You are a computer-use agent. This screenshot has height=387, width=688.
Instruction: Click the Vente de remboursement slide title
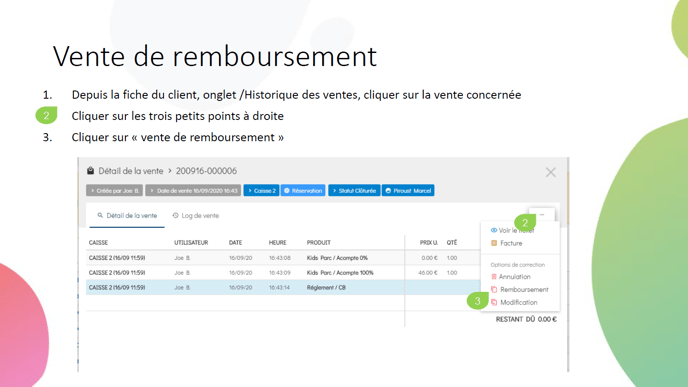point(215,56)
